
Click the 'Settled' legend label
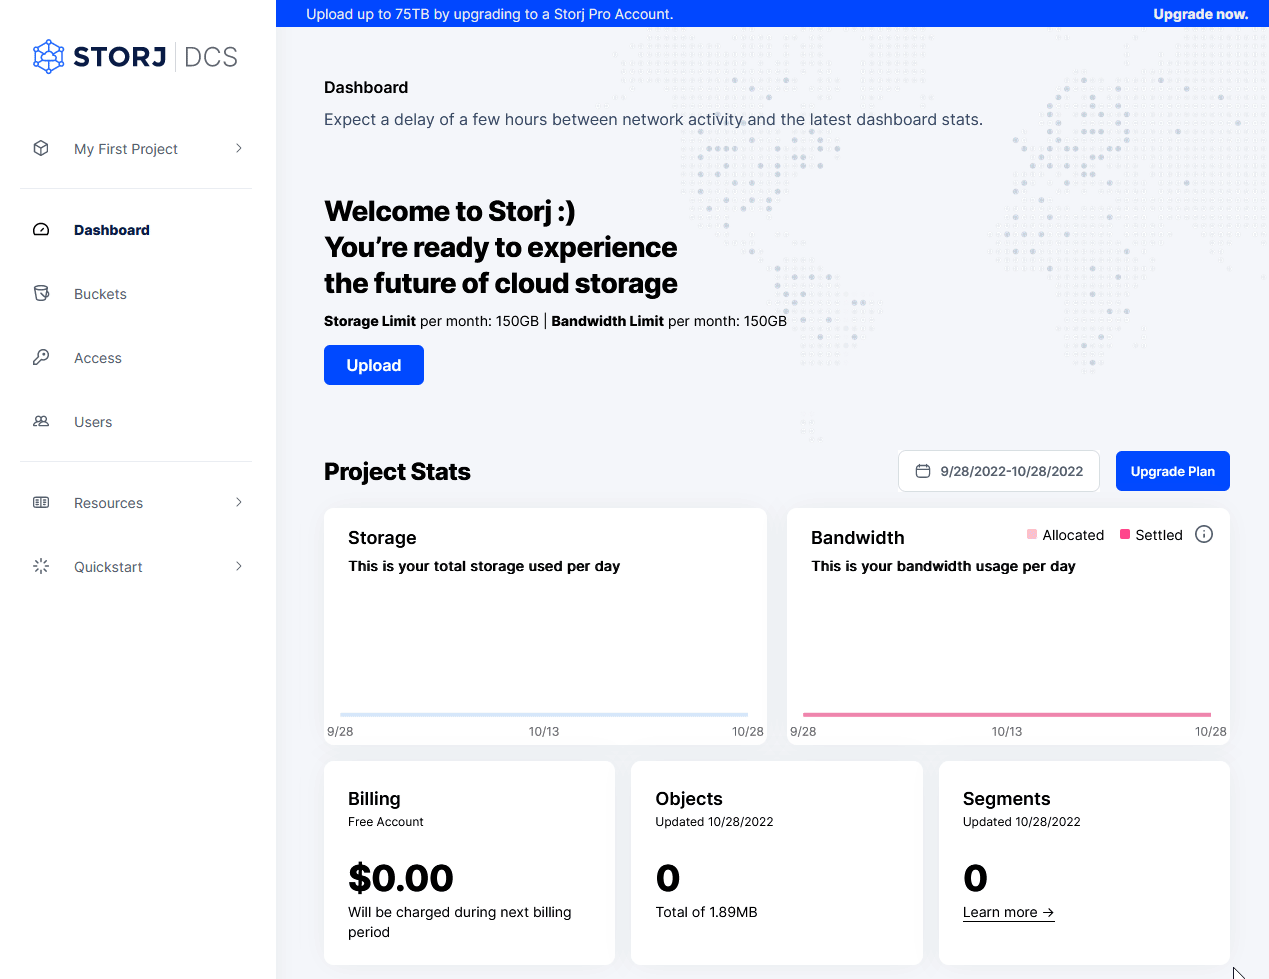coord(1159,535)
